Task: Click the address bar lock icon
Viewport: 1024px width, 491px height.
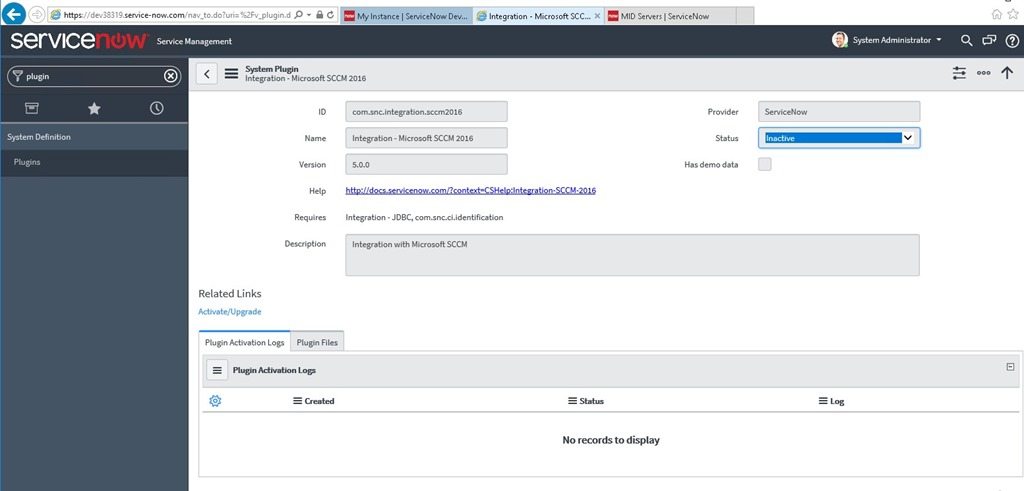Action: click(319, 14)
